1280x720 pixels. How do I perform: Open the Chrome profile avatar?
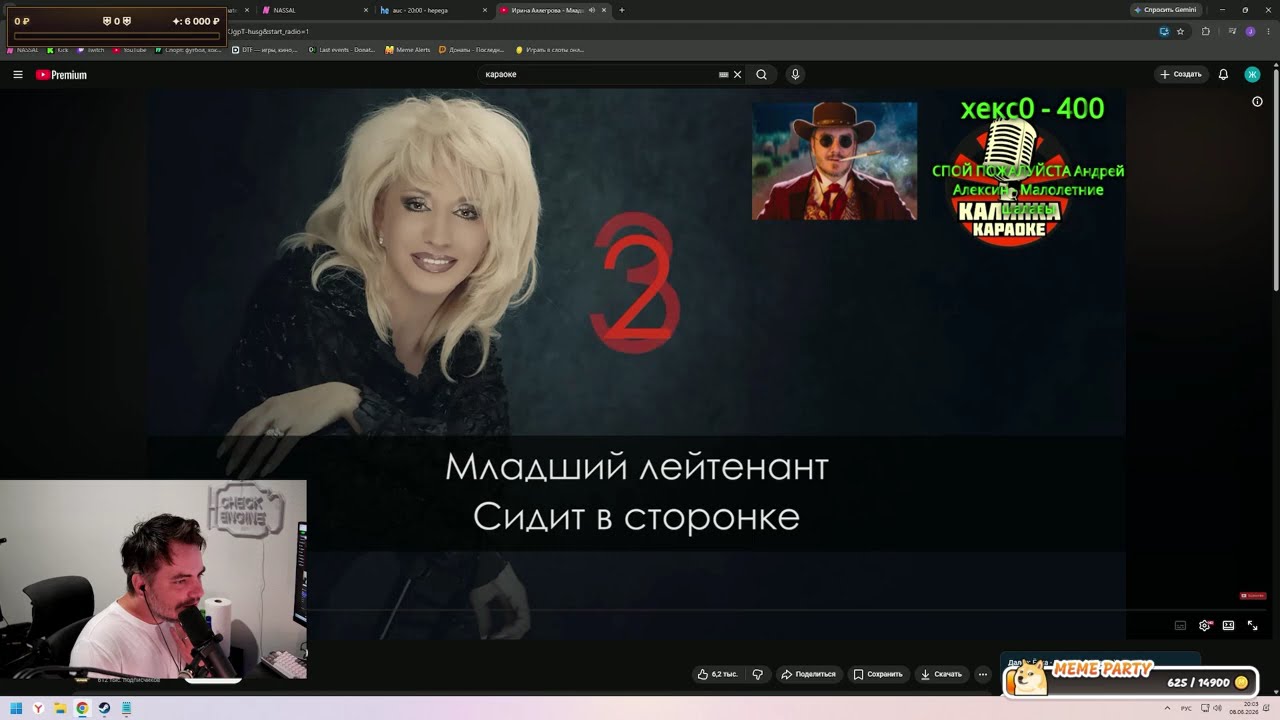point(1250,31)
